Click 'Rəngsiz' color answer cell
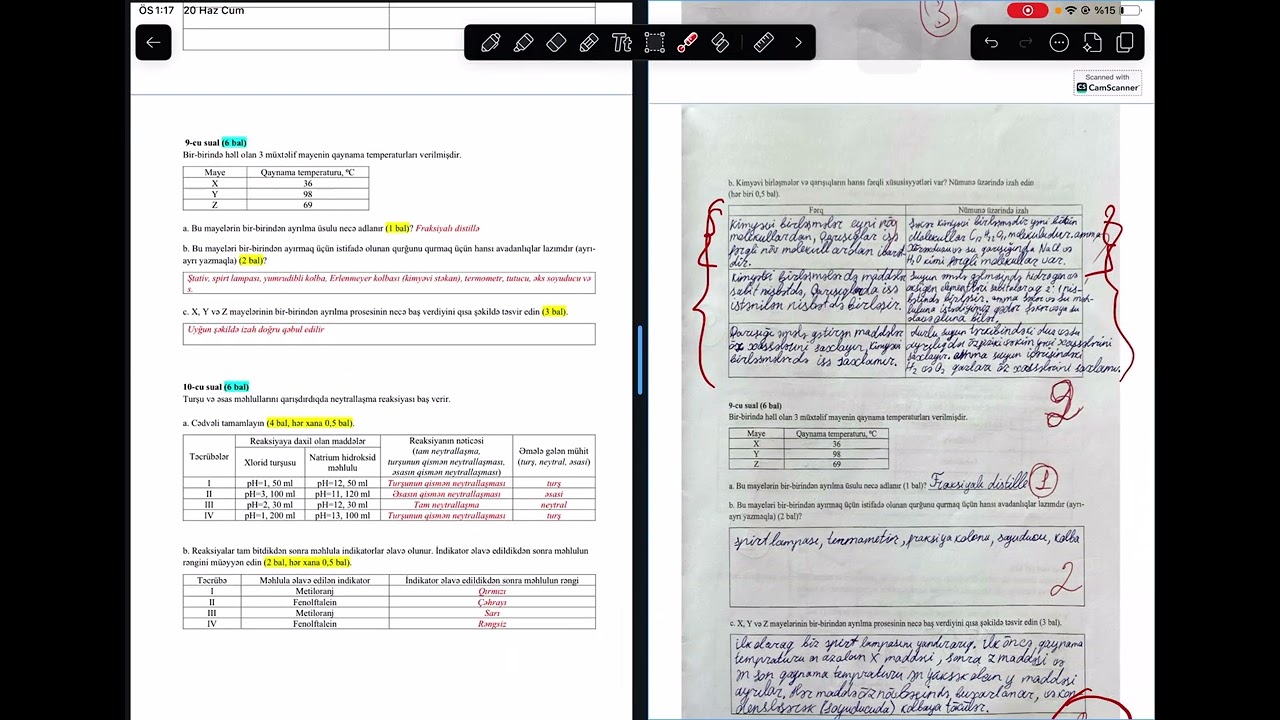This screenshot has height=720, width=1280. coord(492,624)
